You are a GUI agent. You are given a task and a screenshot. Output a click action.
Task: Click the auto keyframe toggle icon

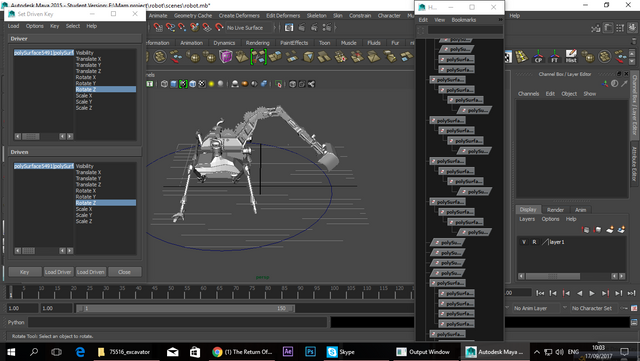[x=624, y=308]
